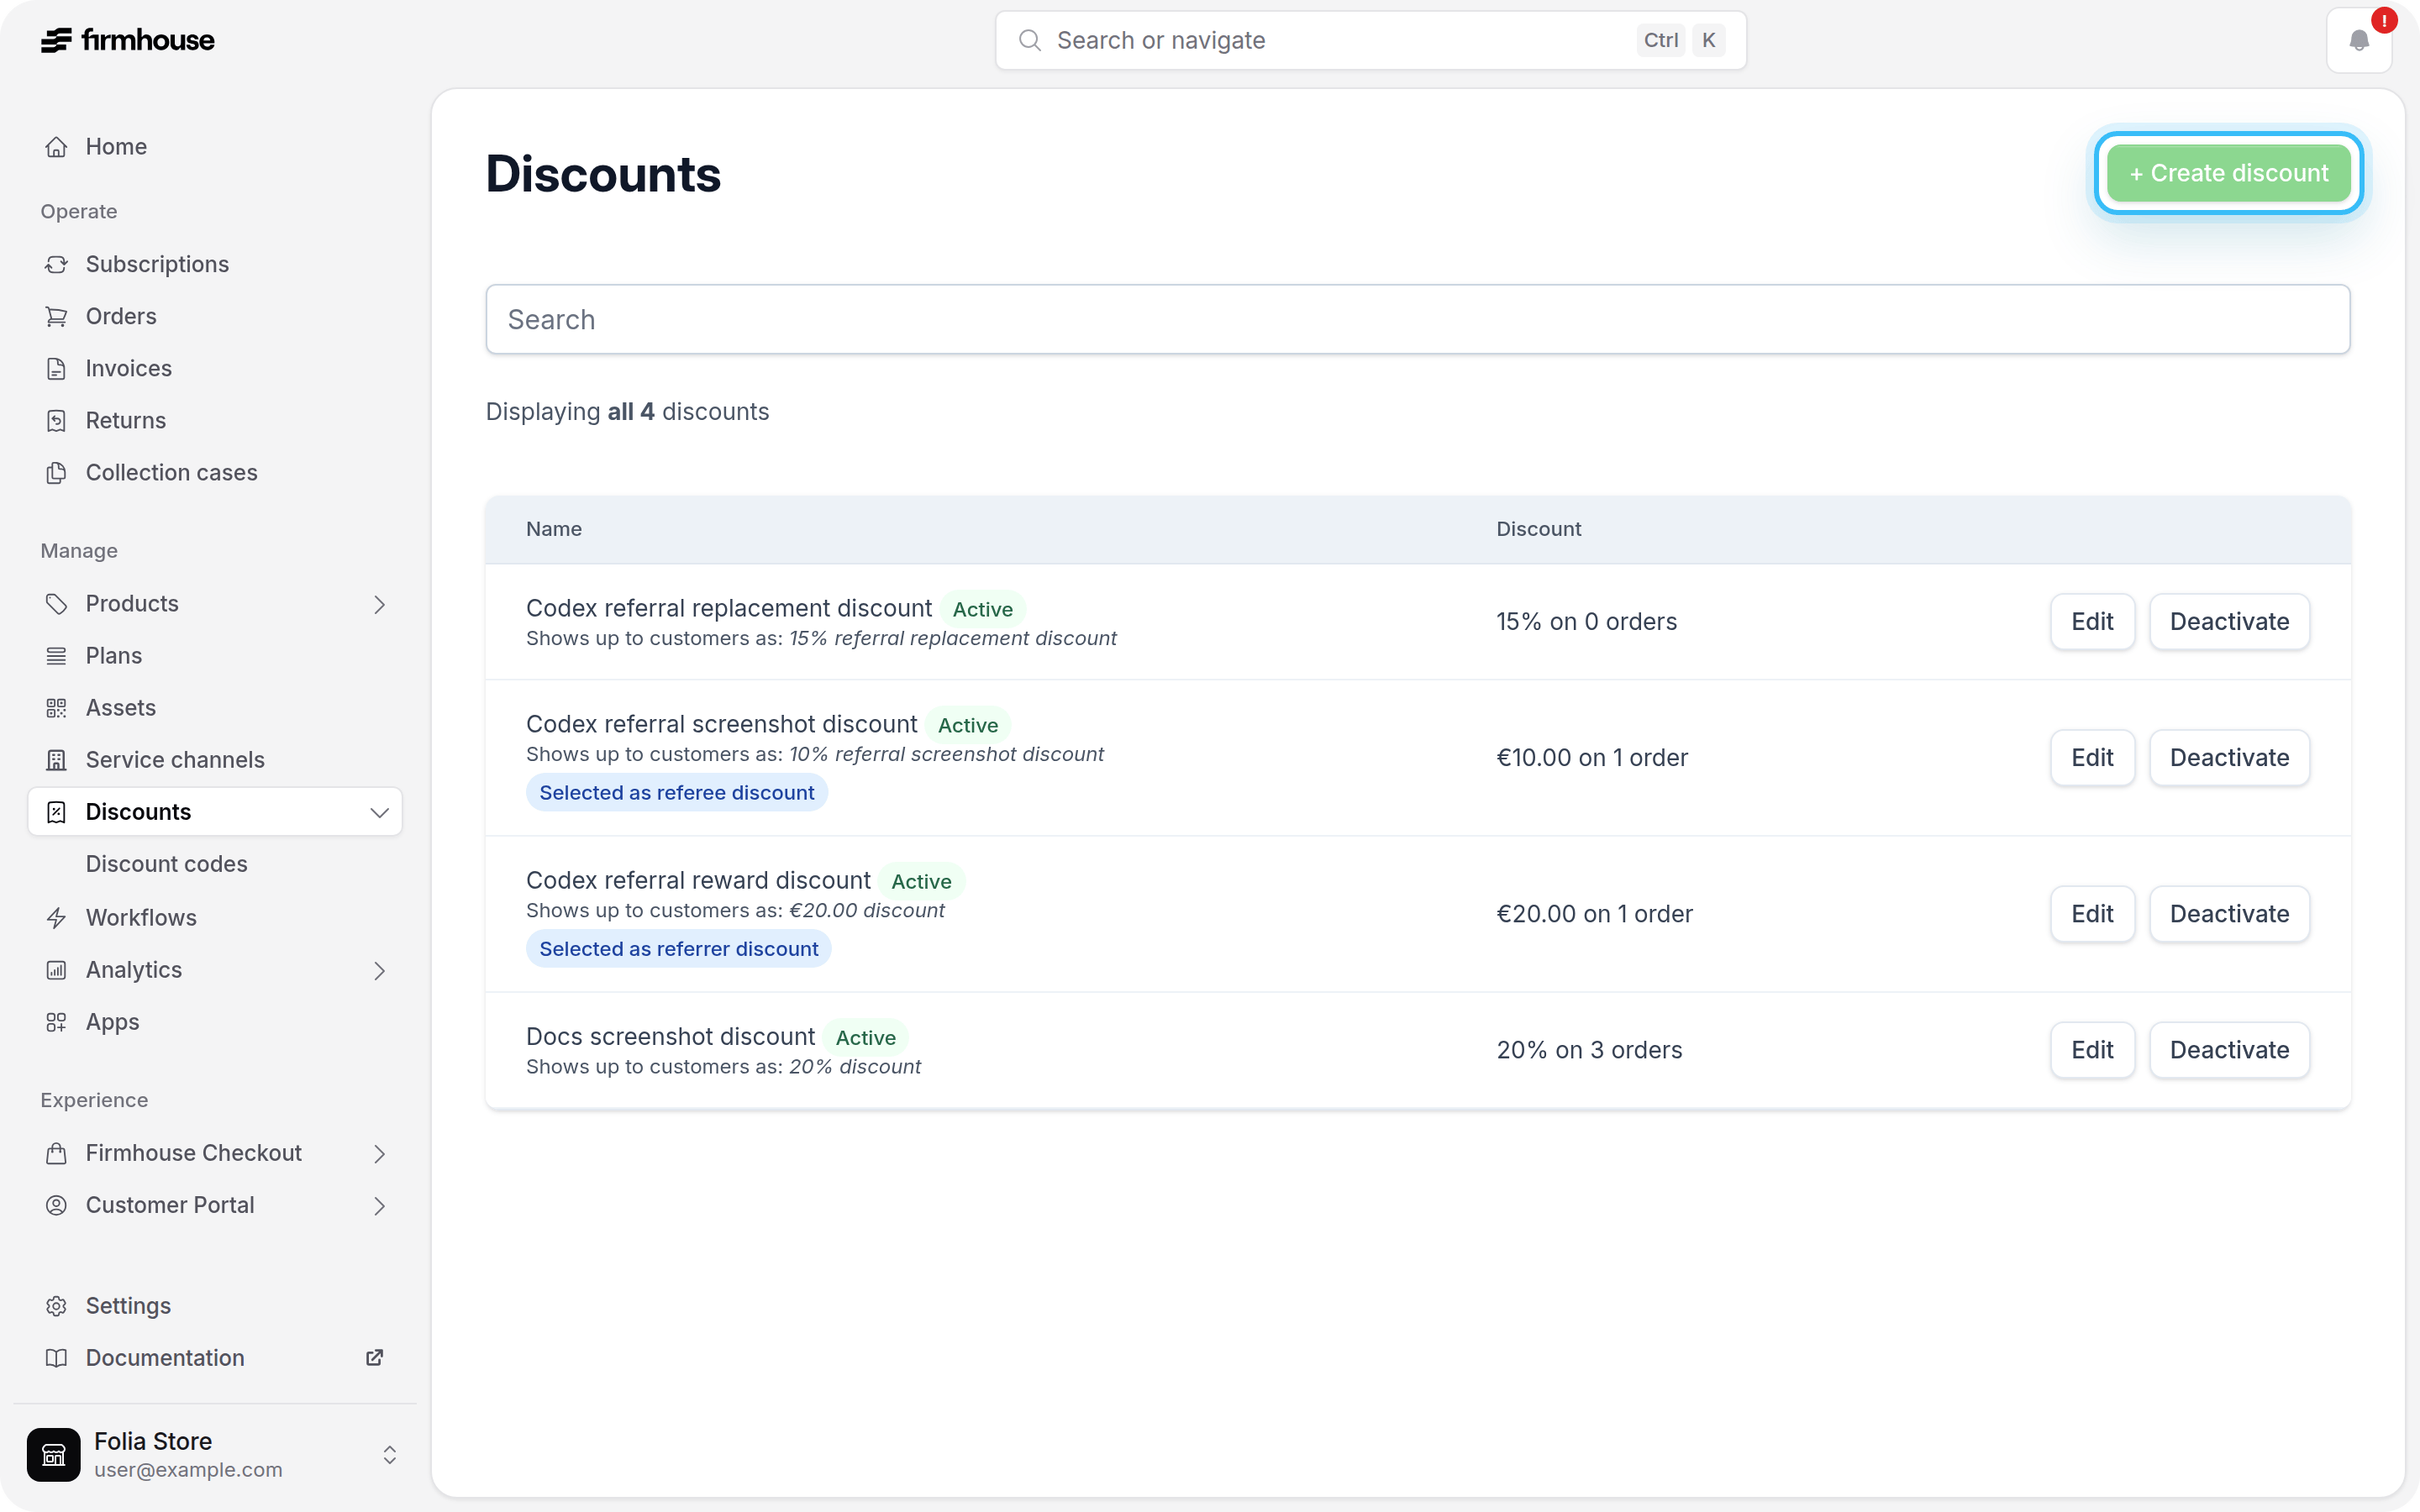Click '€10.00 on 1 order' cell
The image size is (2420, 1512).
(x=1592, y=758)
